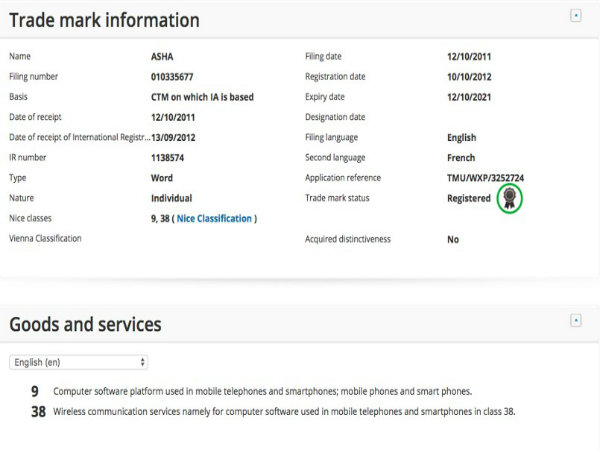Open the English (en) language dropdown
The height and width of the screenshot is (450, 600).
coord(78,362)
